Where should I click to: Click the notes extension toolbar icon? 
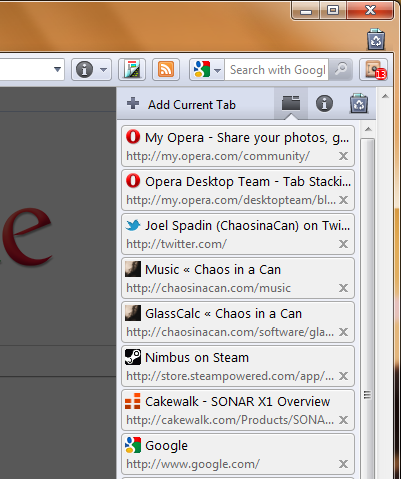point(132,70)
